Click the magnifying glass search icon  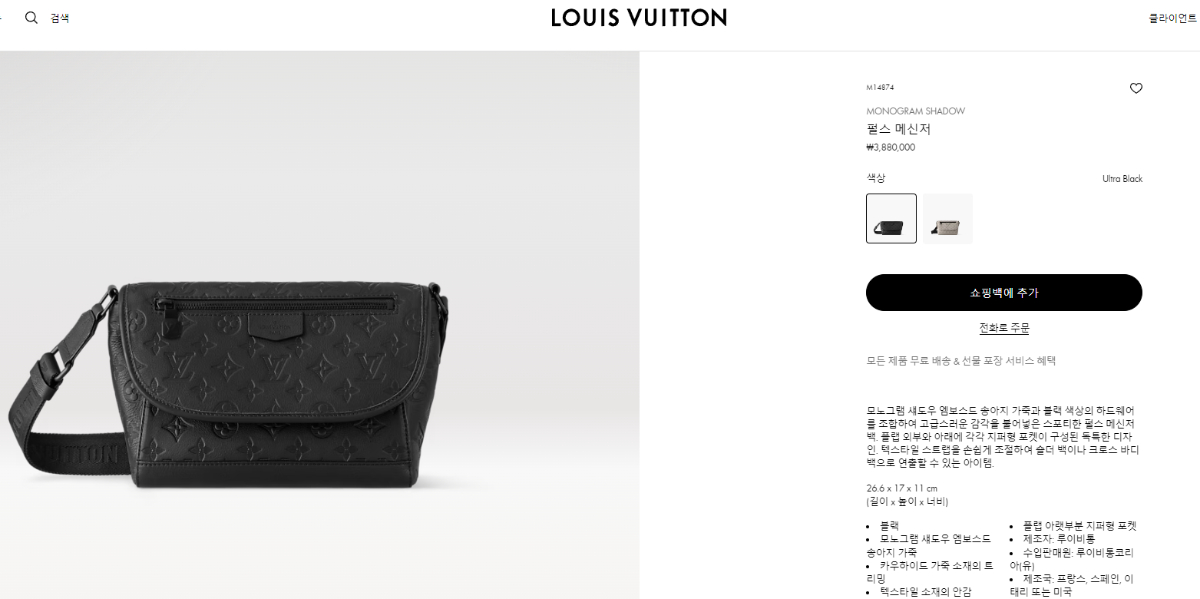(x=31, y=17)
